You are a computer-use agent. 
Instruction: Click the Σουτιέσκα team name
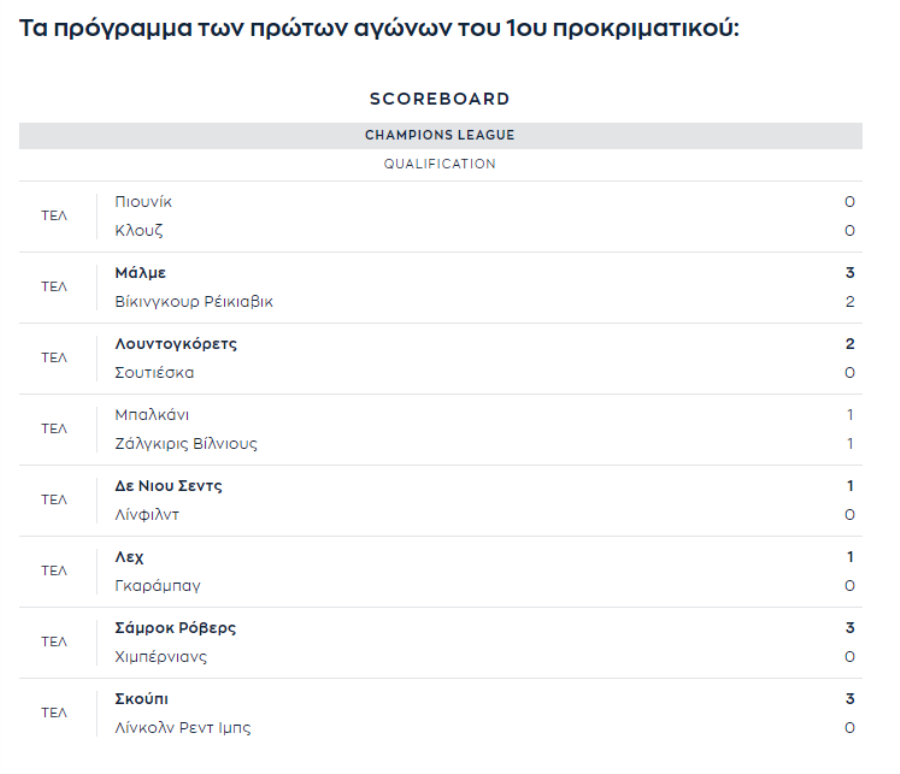[154, 373]
